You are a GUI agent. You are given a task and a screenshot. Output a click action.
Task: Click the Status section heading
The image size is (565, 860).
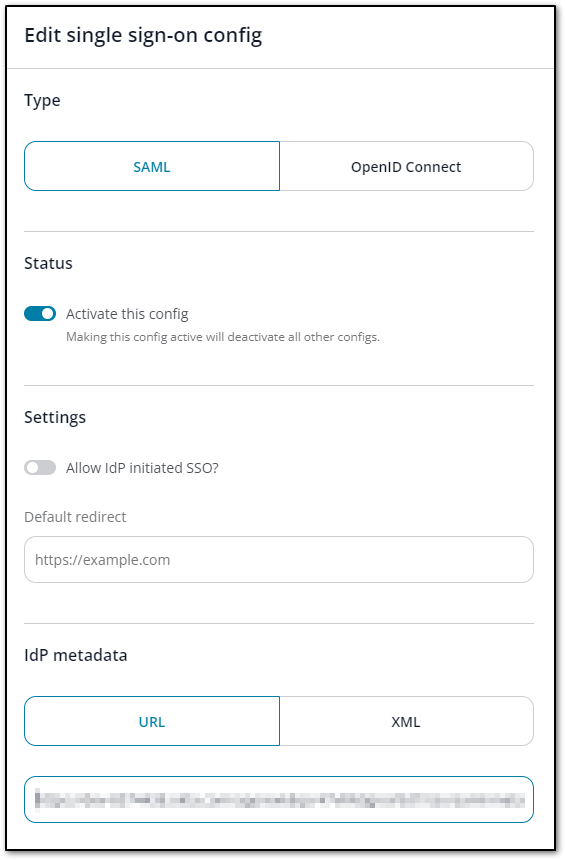click(x=48, y=263)
